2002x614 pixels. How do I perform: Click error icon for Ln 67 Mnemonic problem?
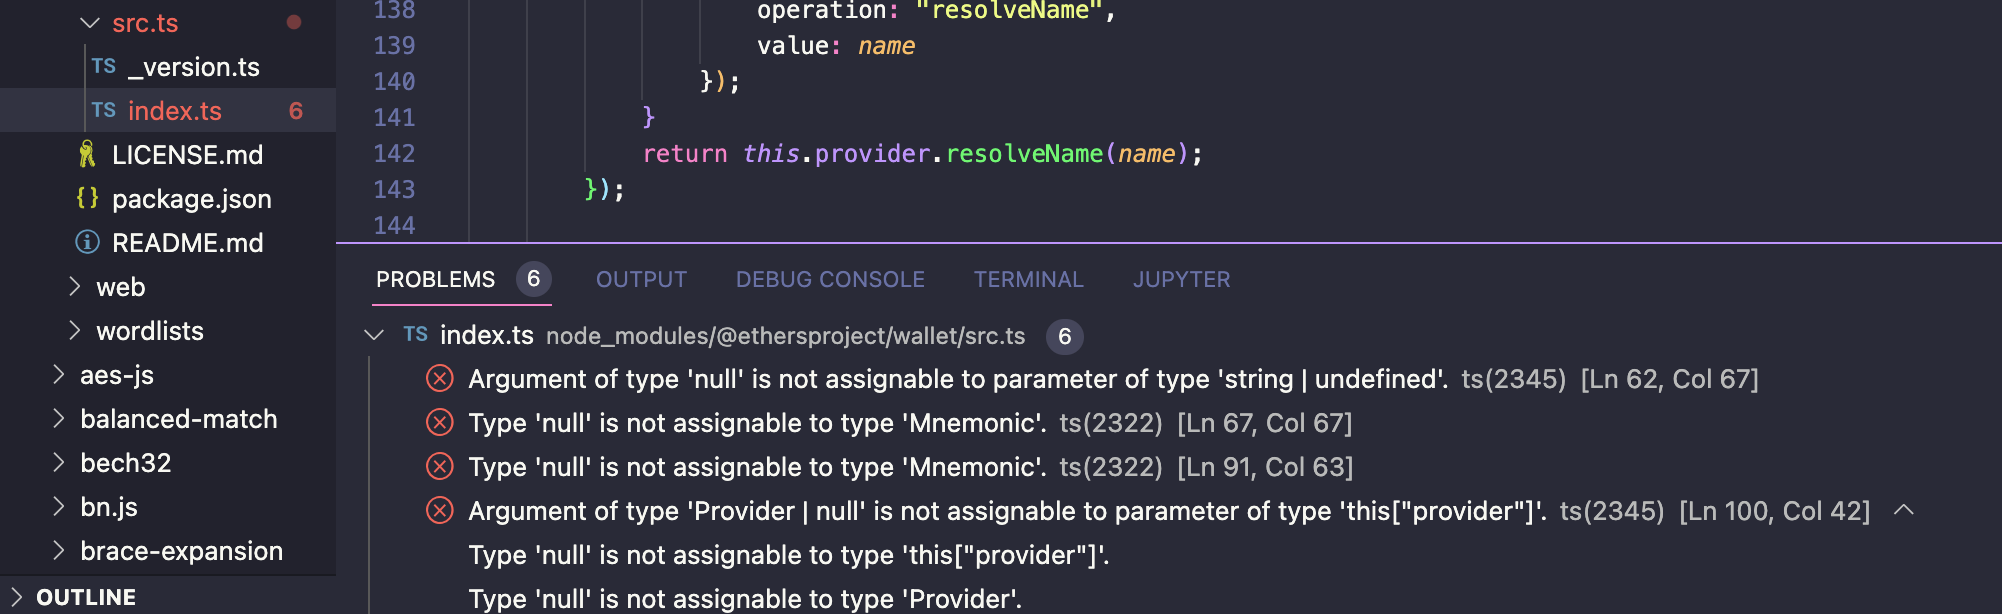coord(440,423)
